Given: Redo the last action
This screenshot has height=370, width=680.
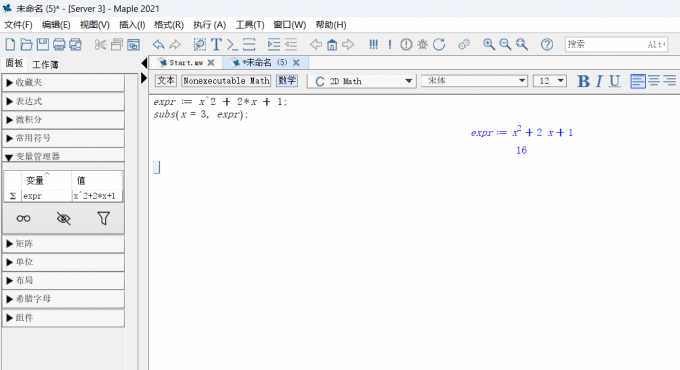Looking at the screenshot, I should pos(175,44).
